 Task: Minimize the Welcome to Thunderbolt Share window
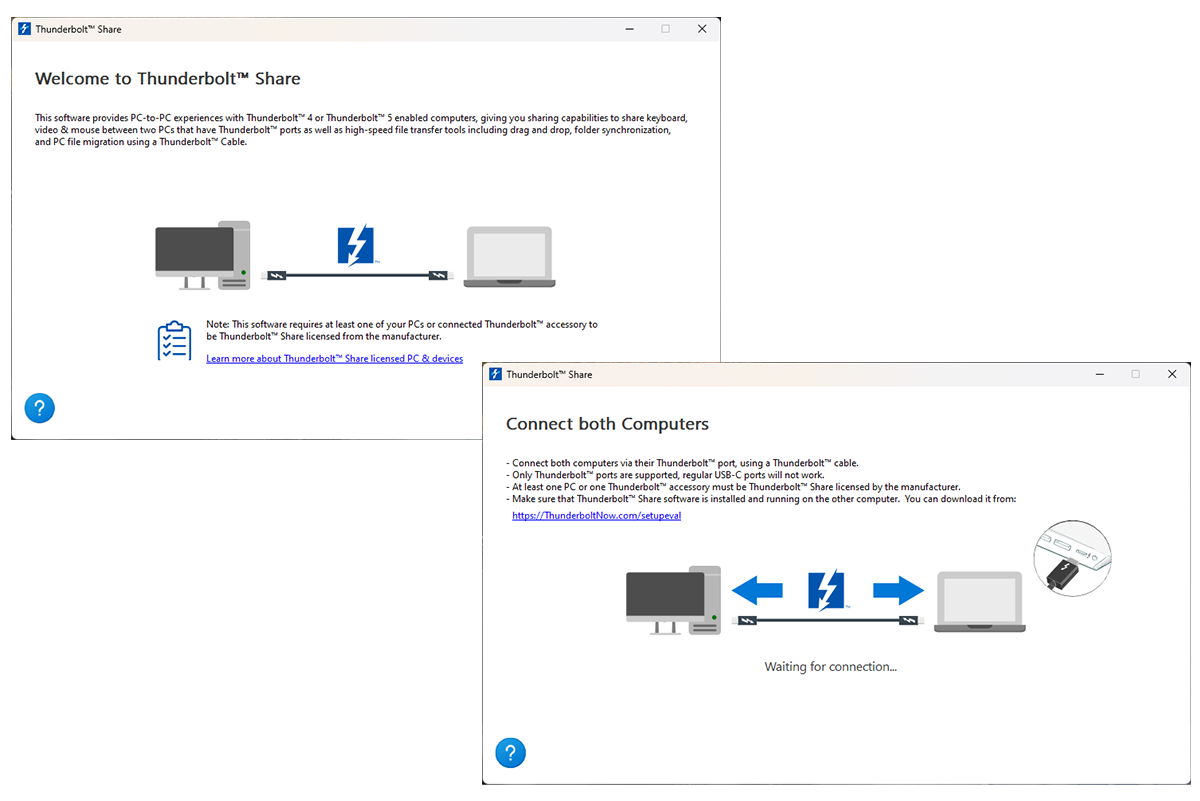tap(628, 29)
